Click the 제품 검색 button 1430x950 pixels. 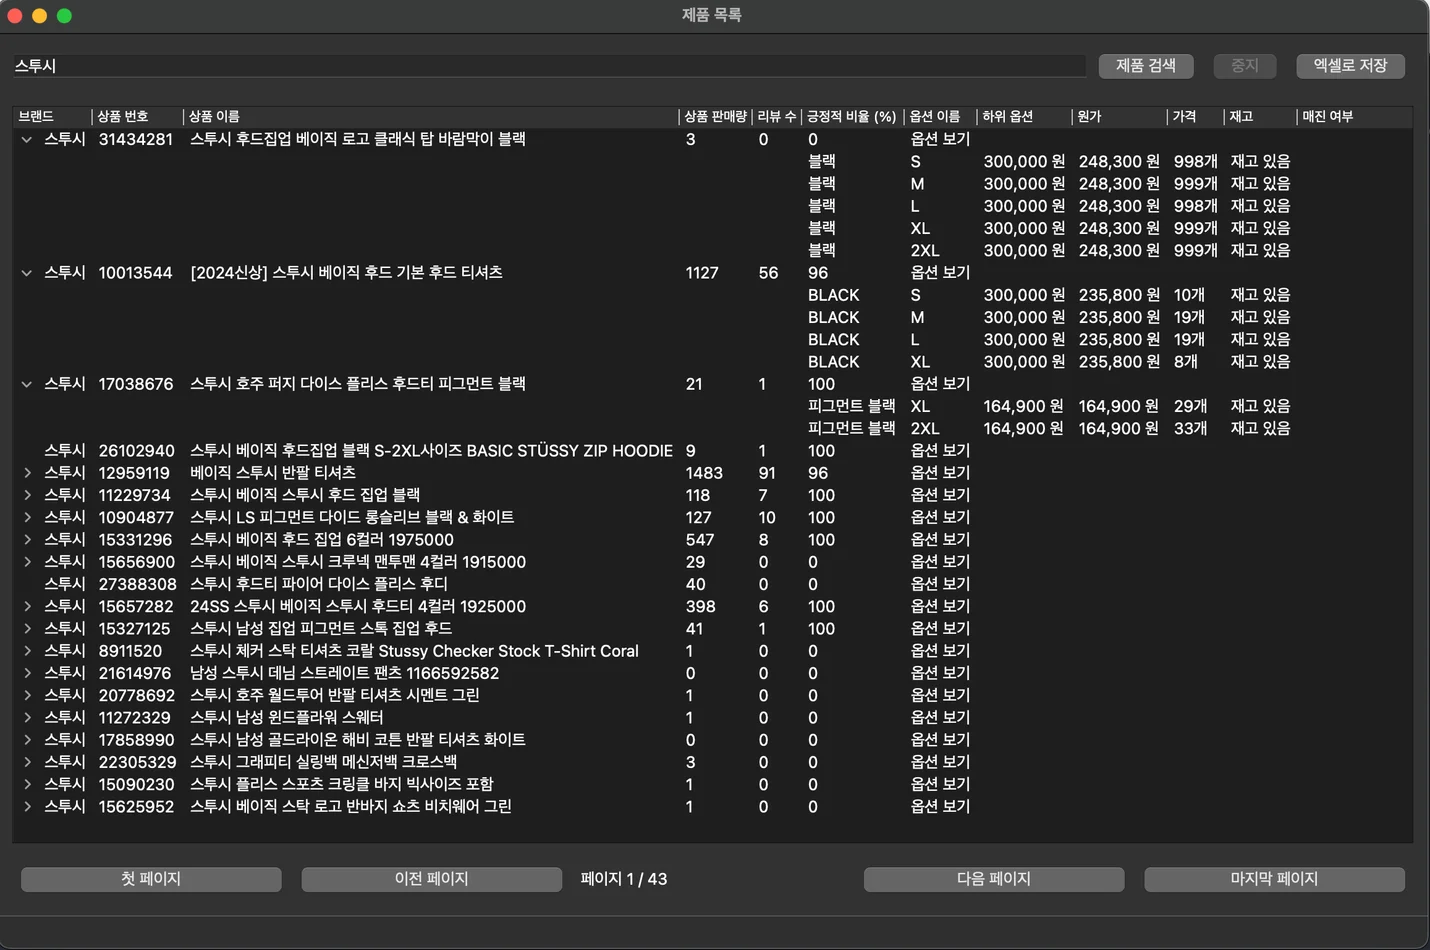[x=1146, y=66]
